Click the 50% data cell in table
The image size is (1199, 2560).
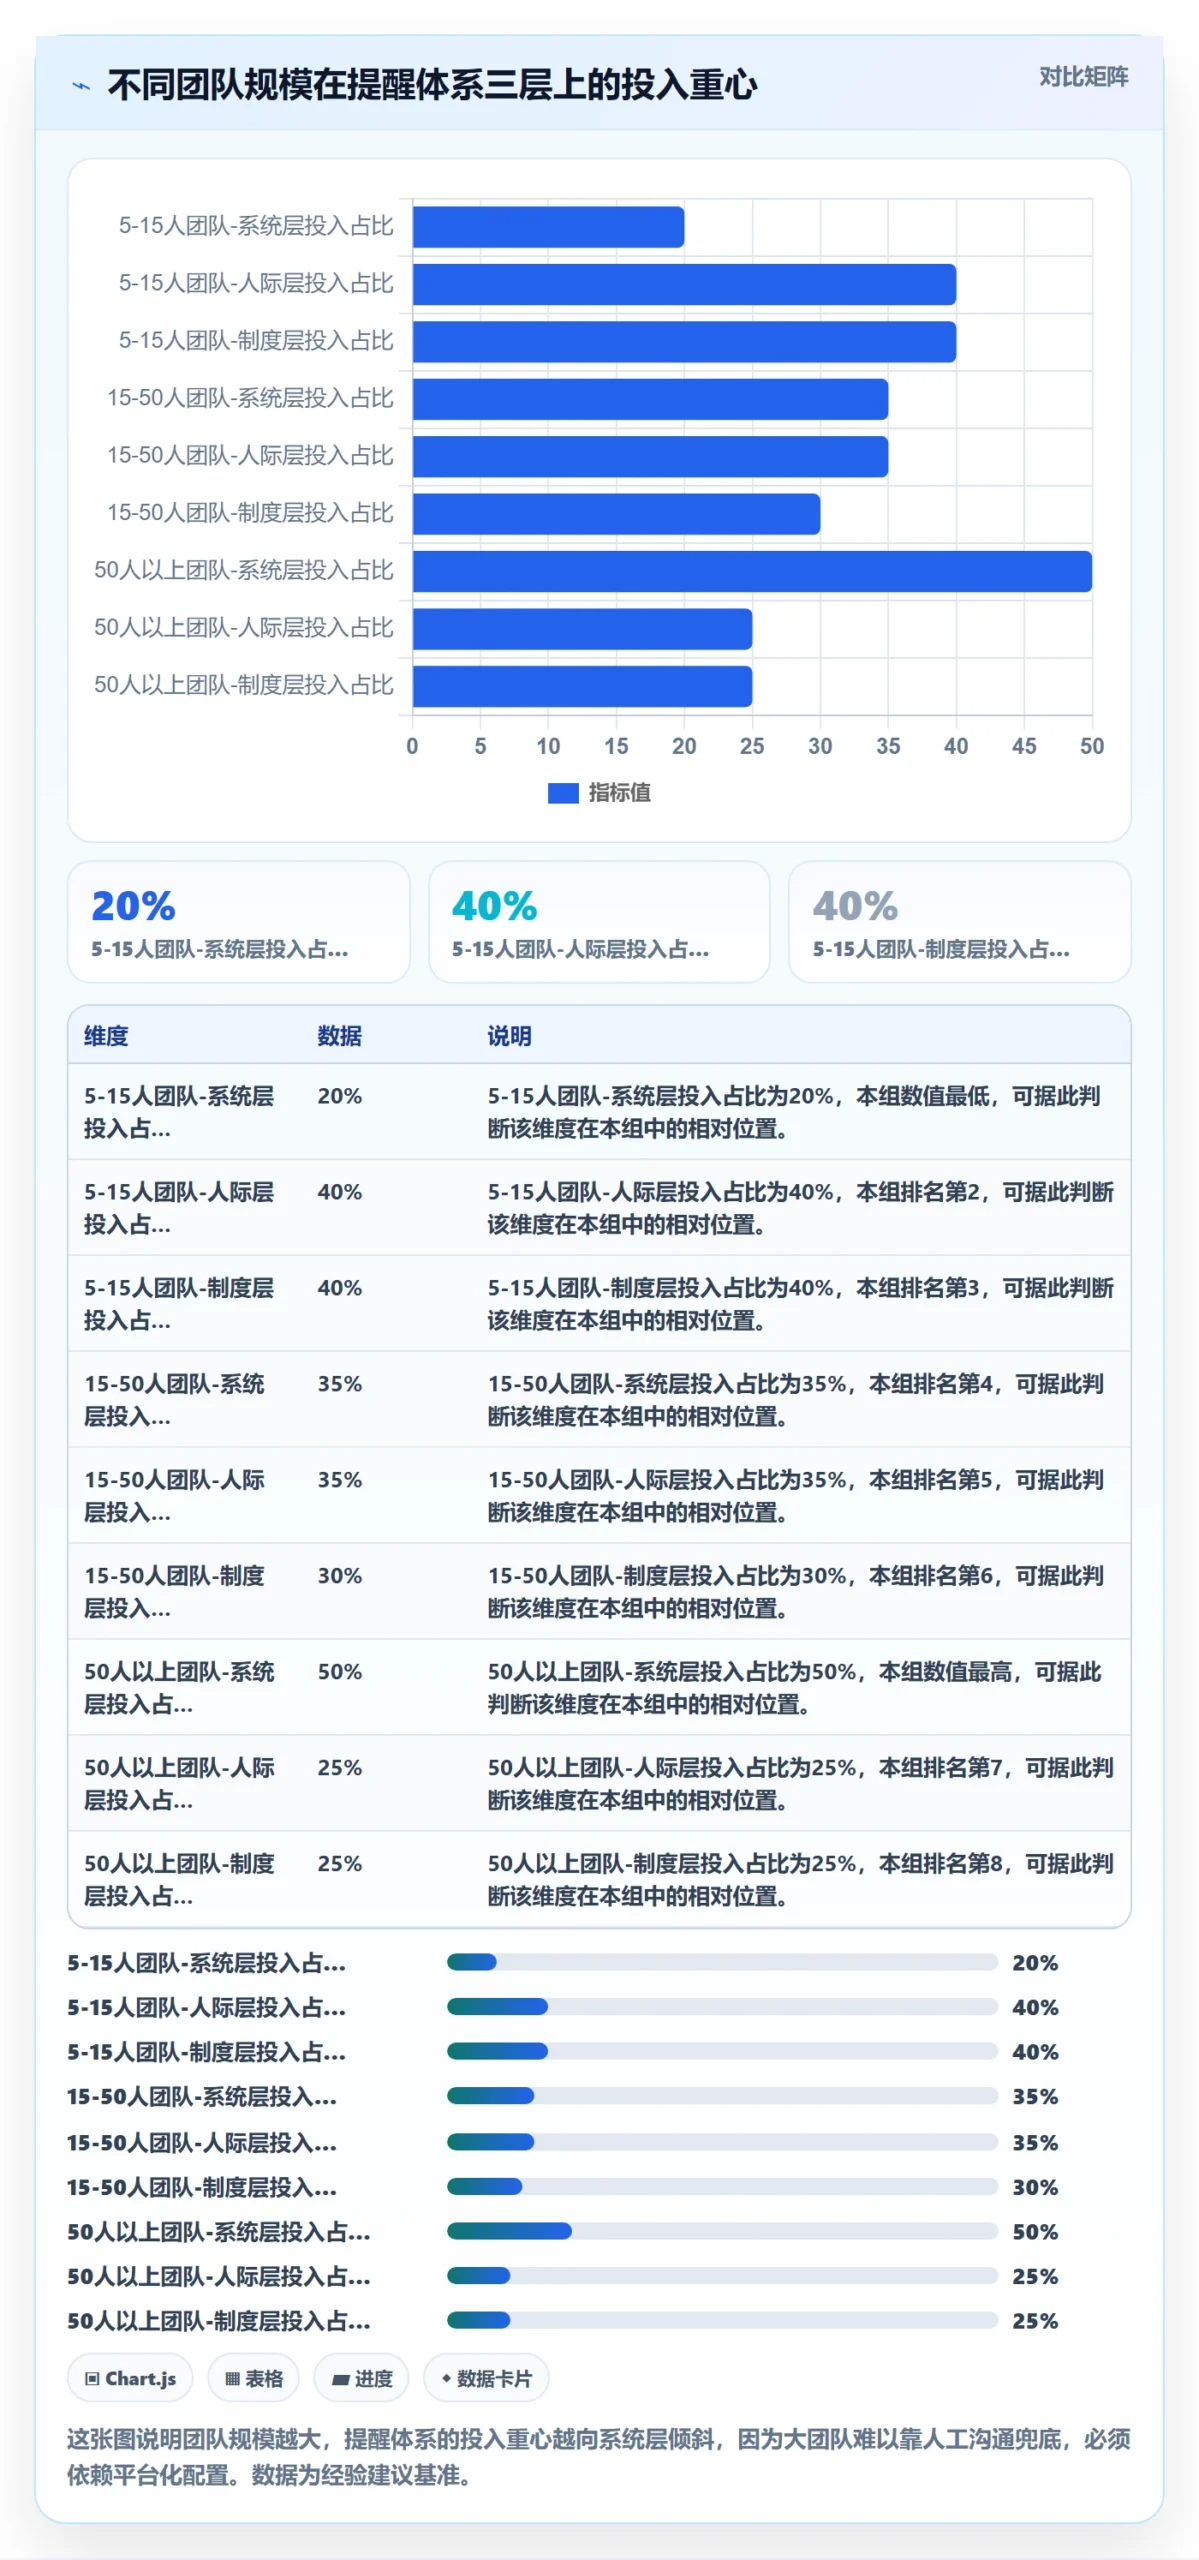340,1672
